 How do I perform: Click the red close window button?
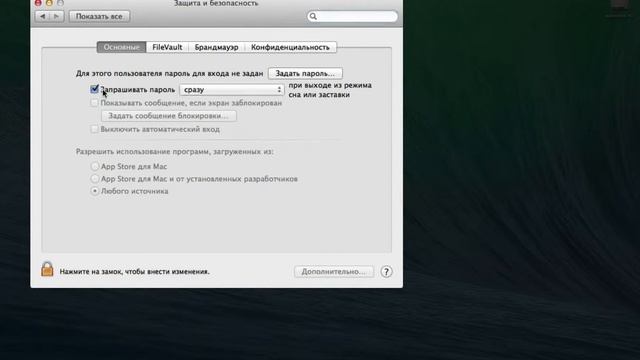coord(38,3)
